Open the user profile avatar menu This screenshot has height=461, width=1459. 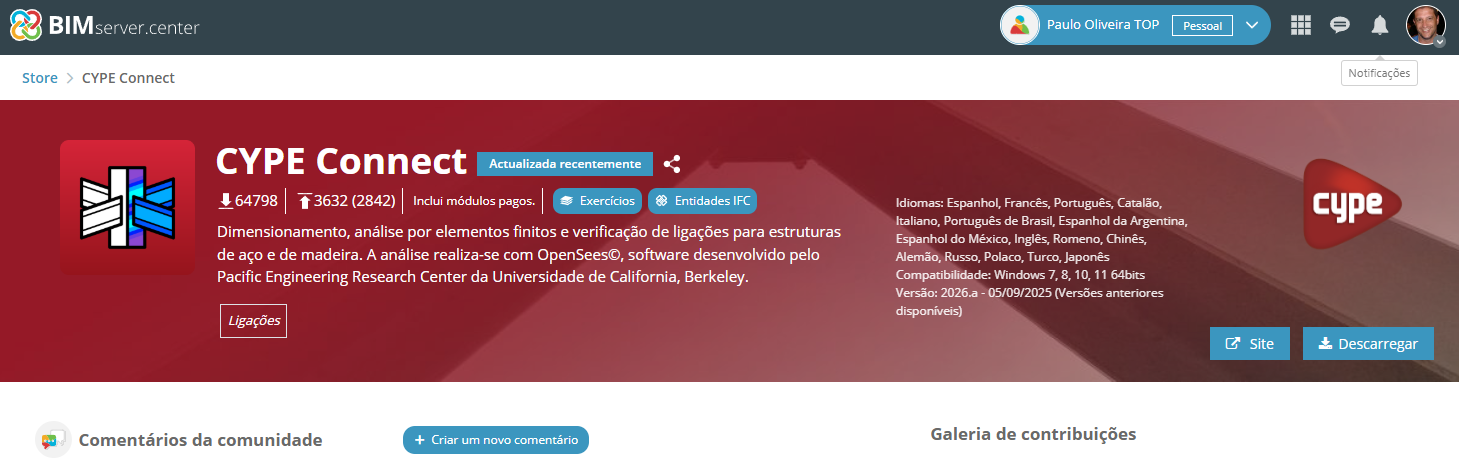coord(1425,26)
